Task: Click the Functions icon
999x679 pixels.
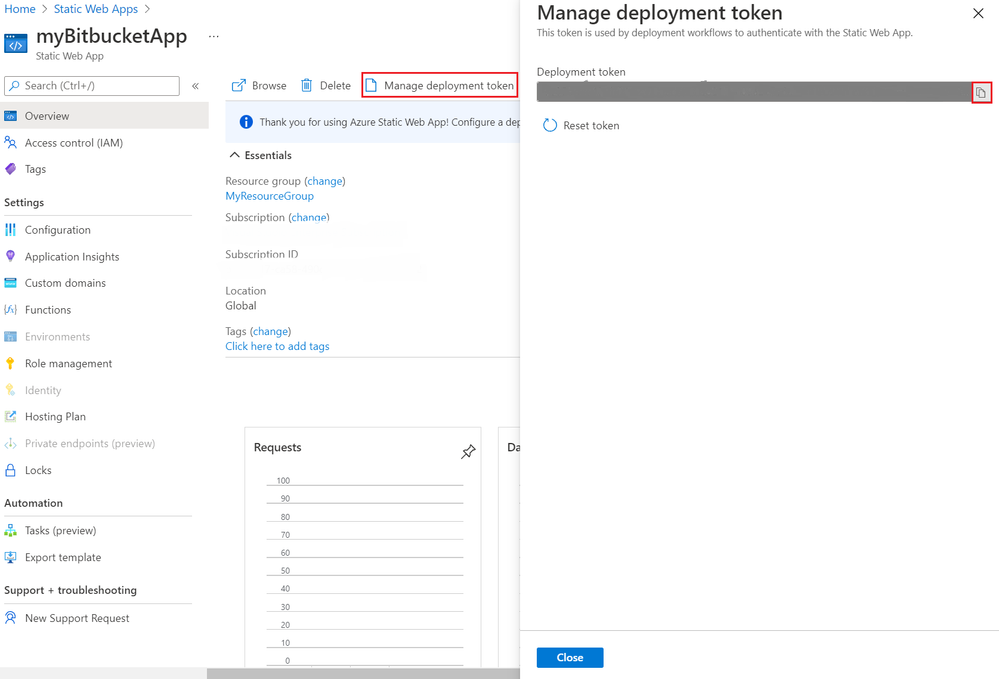Action: tap(10, 310)
